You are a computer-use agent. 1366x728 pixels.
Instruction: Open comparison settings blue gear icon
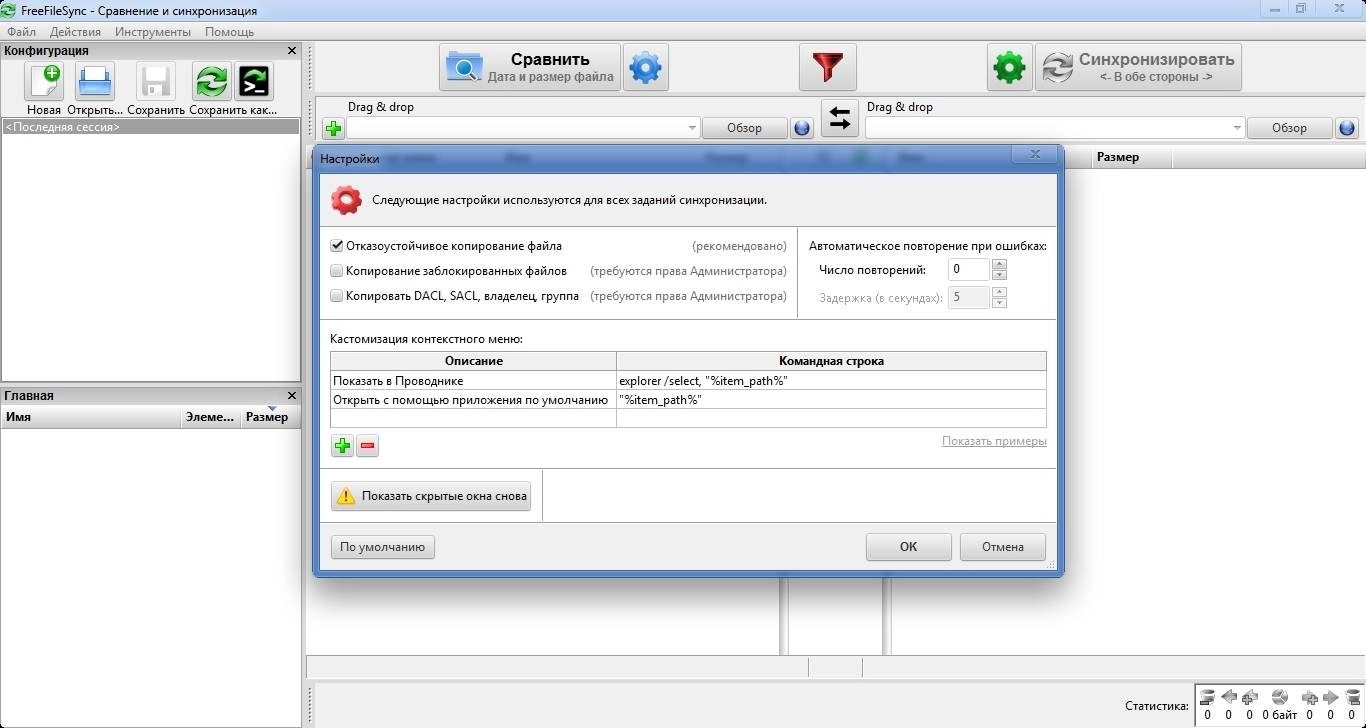(646, 68)
